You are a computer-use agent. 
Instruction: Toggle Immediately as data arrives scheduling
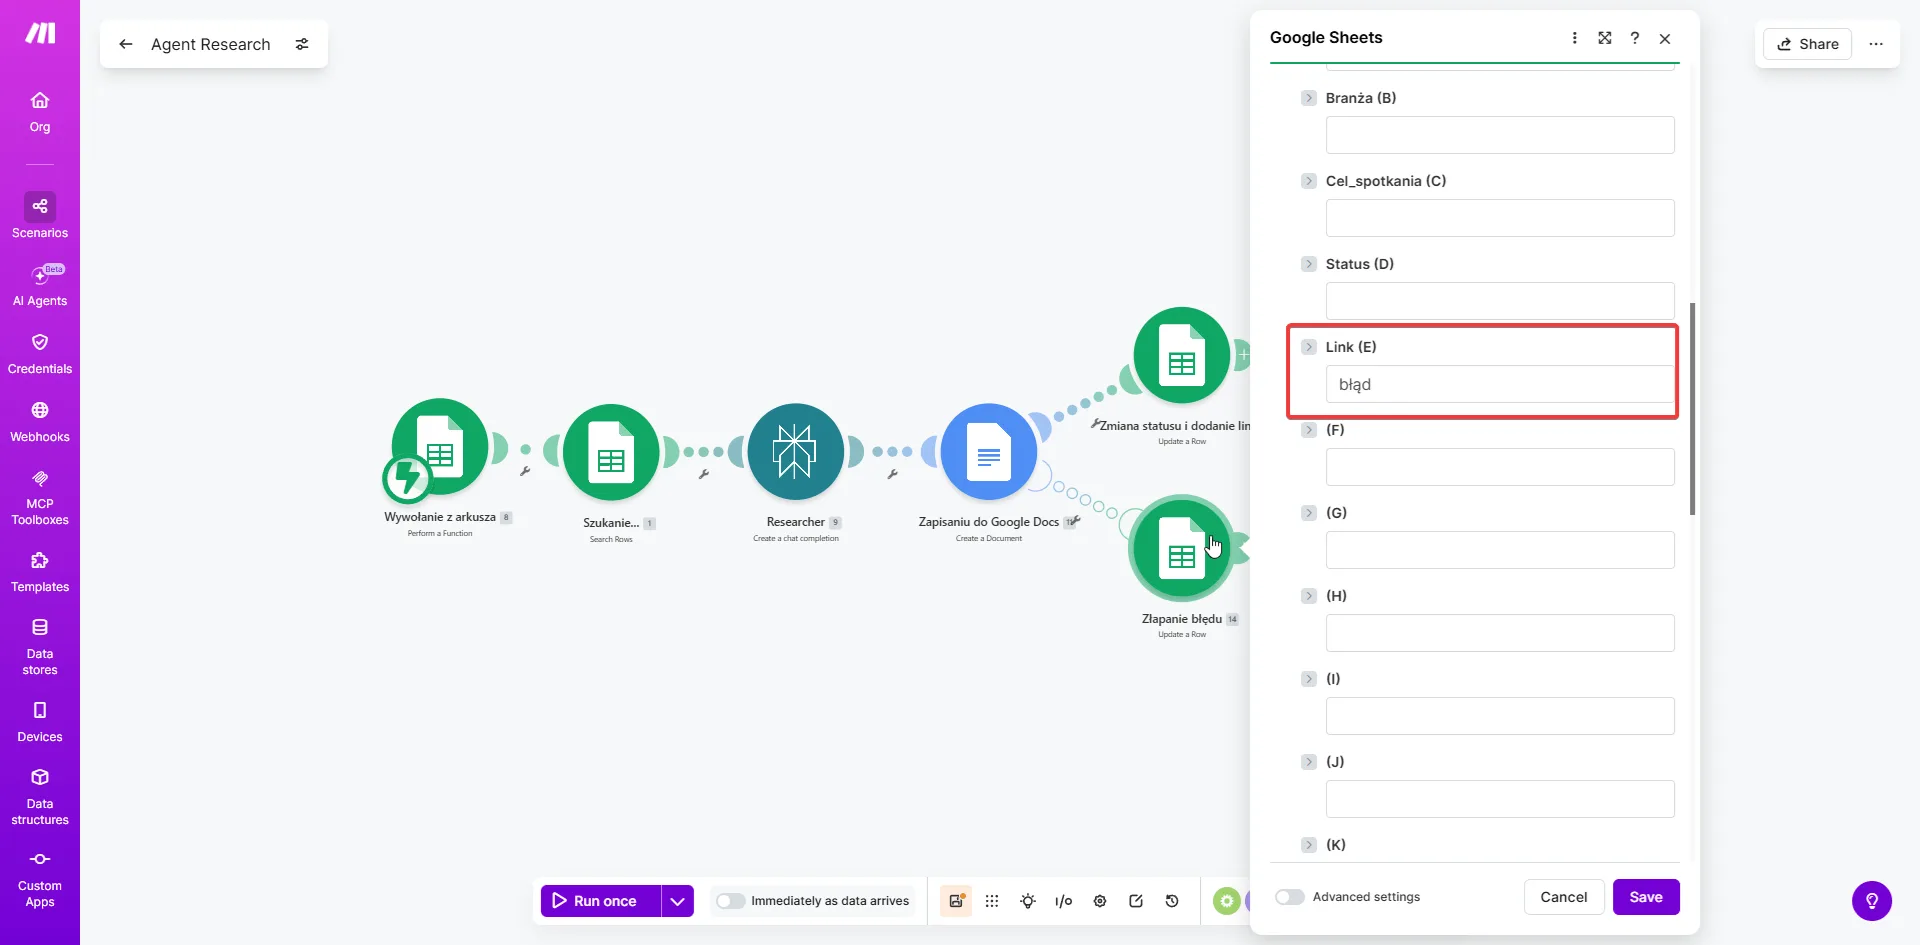(x=731, y=901)
